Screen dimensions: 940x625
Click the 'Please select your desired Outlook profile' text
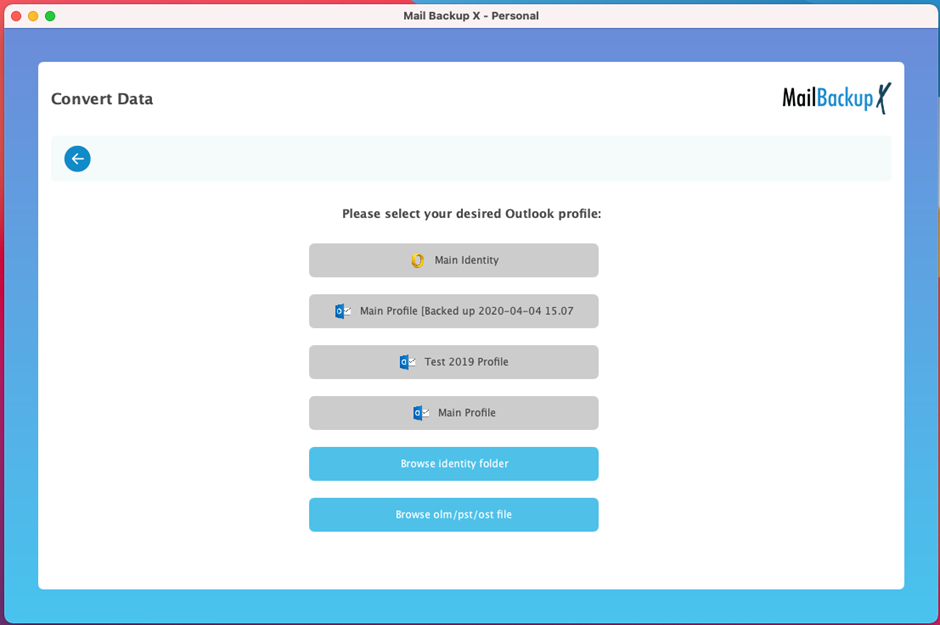point(471,214)
